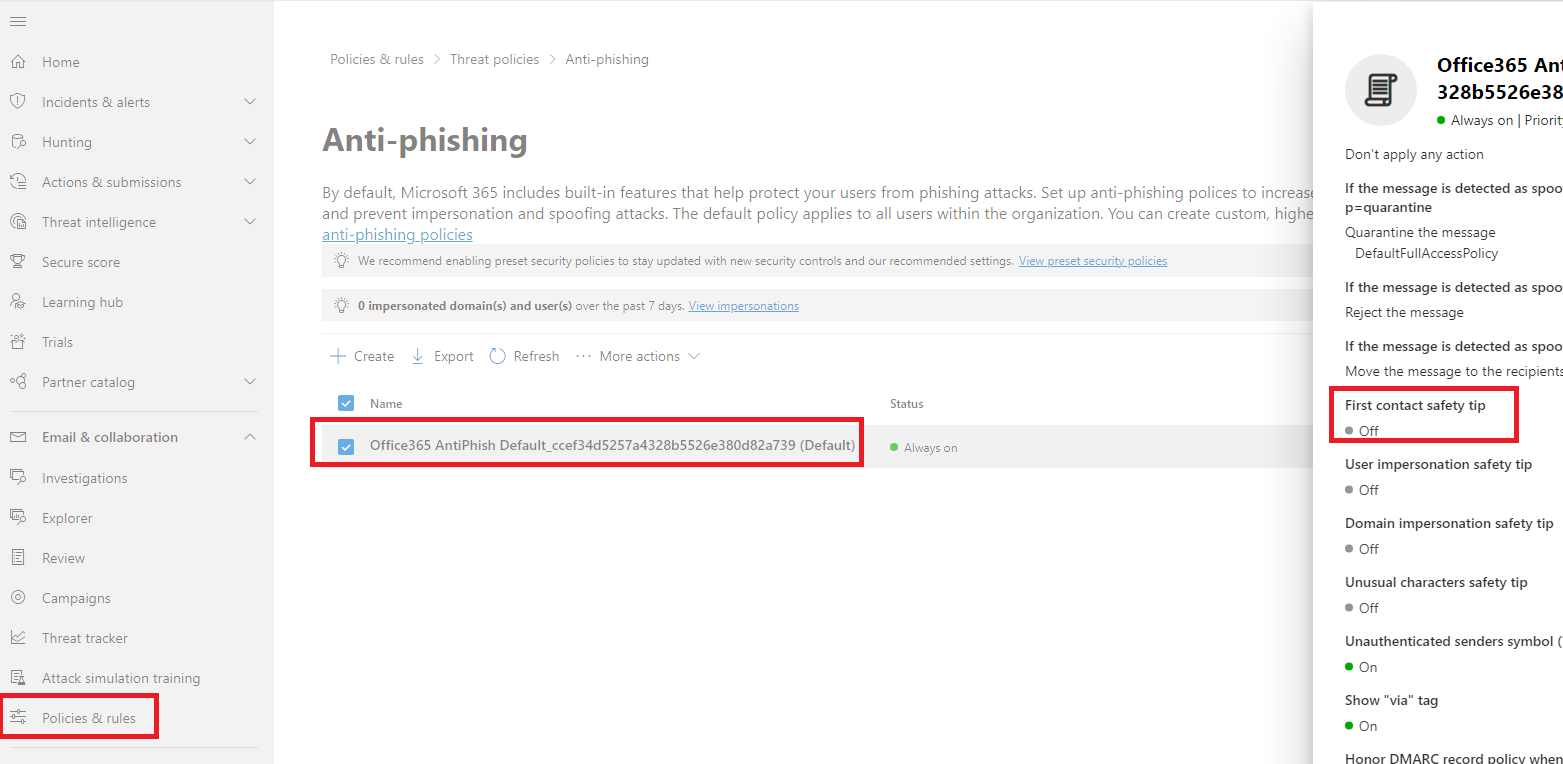The width and height of the screenshot is (1563, 764).
Task: Expand the Actions & submissions chevron
Action: (250, 182)
